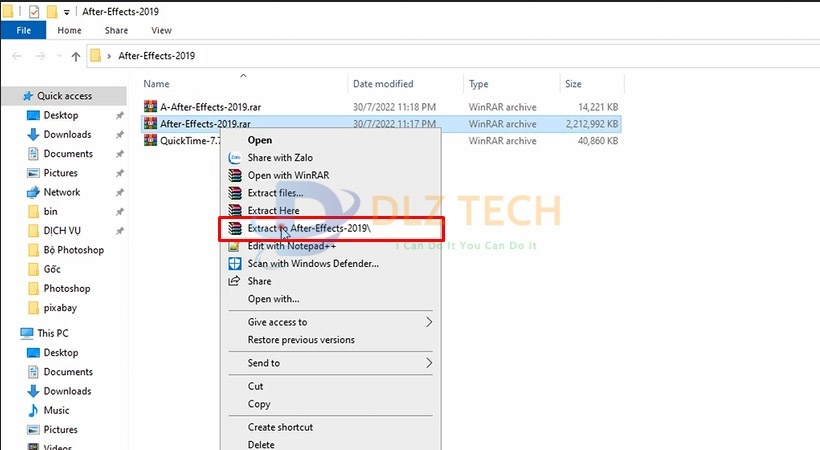
Task: Choose Scan with Windows Defender...
Action: pos(313,263)
